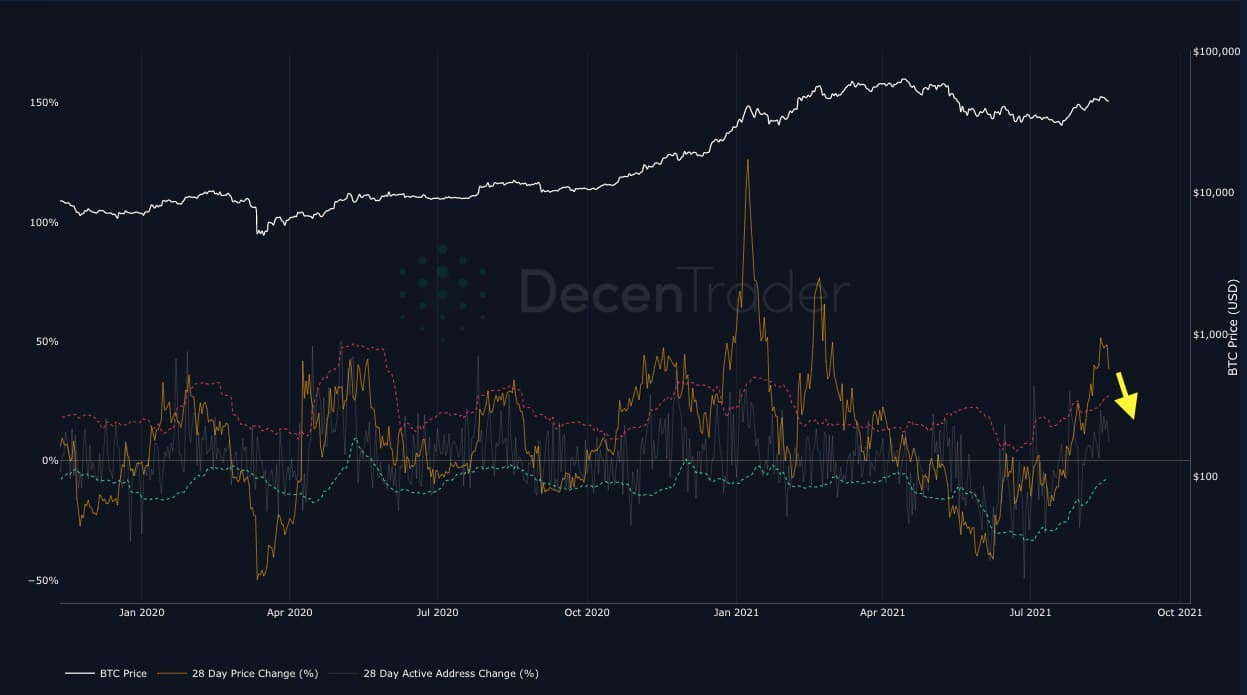
Task: Toggle BTC Price series in legend
Action: 121,673
